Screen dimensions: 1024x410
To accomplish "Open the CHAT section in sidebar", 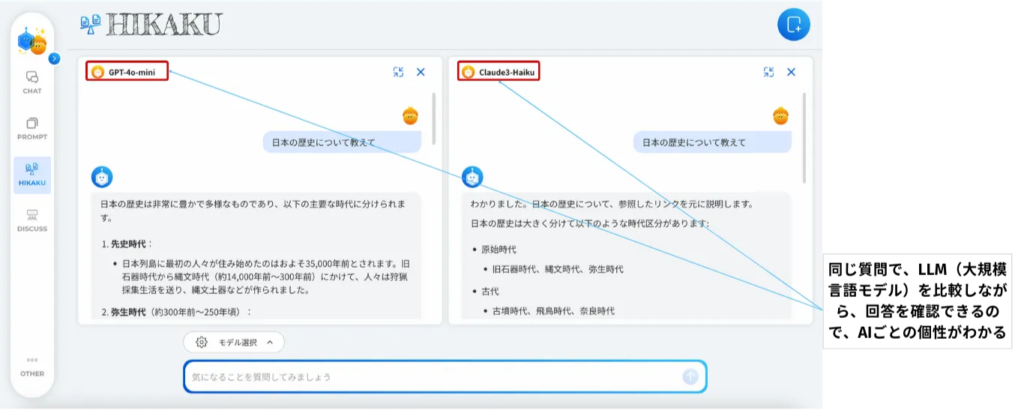I will tap(32, 81).
